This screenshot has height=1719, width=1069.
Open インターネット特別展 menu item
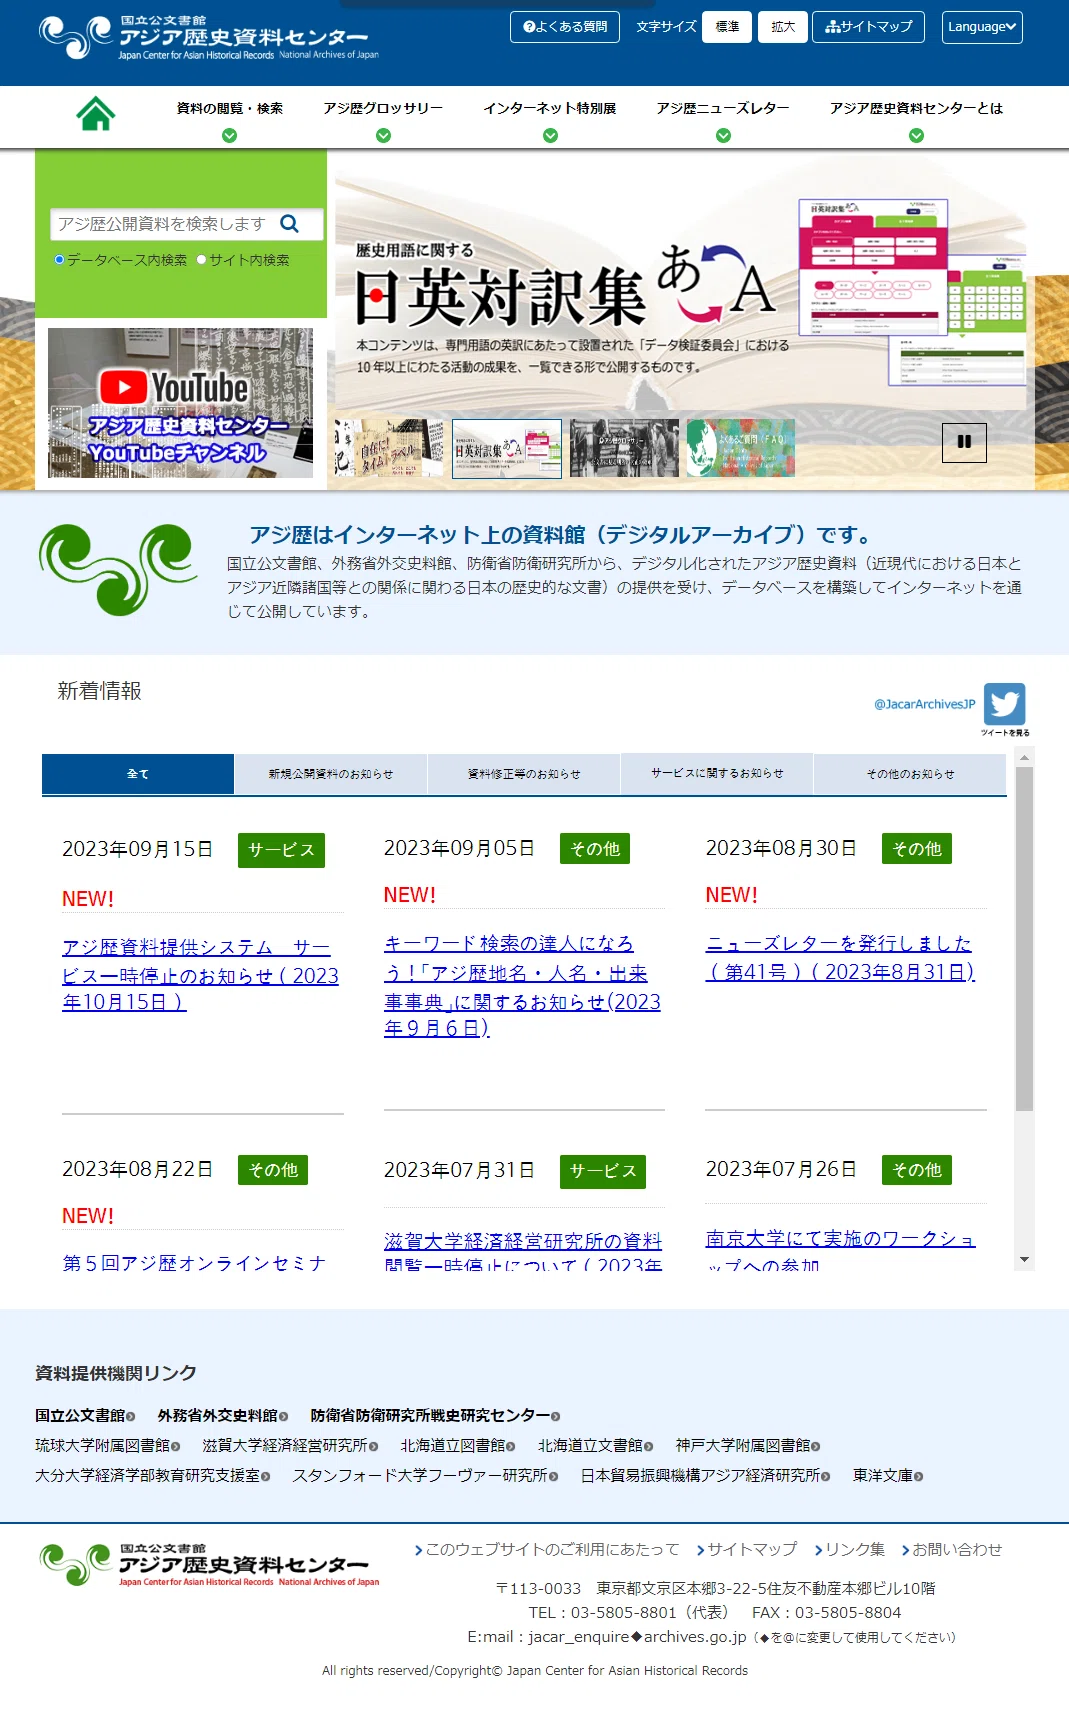(x=550, y=108)
